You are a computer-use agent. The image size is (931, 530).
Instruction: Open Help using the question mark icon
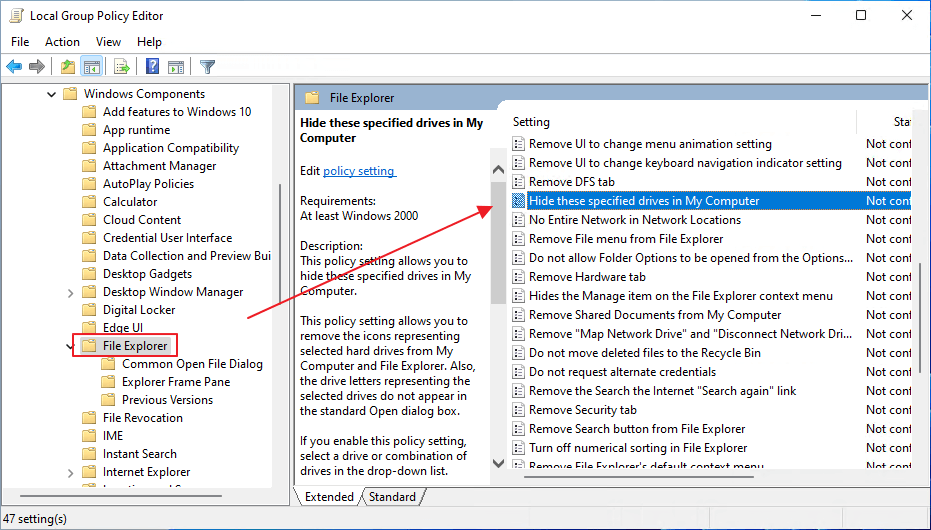[152, 67]
